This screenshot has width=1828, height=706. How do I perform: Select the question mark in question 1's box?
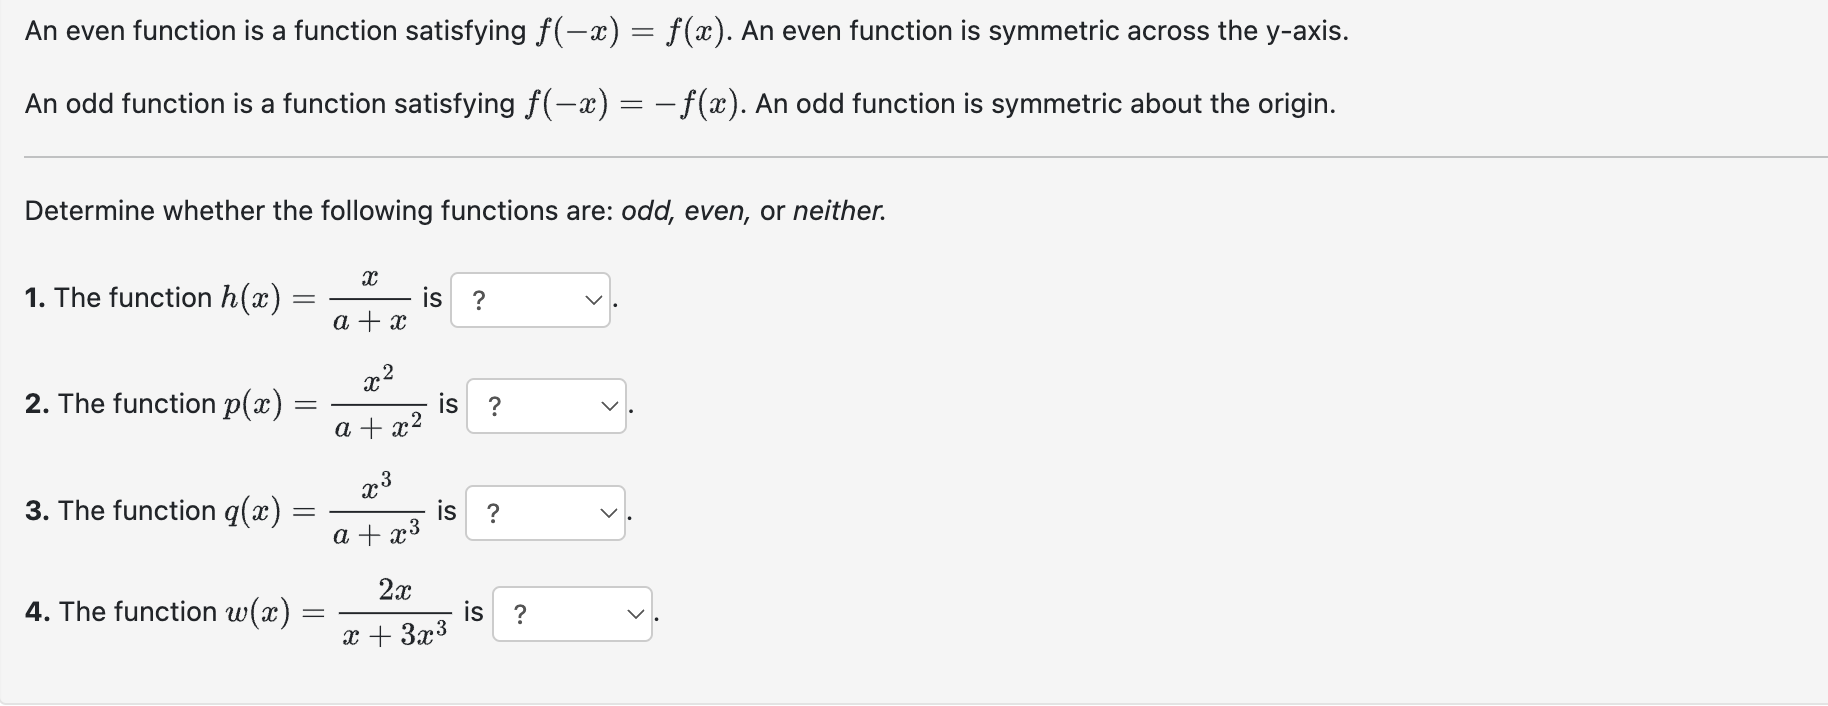coord(479,300)
